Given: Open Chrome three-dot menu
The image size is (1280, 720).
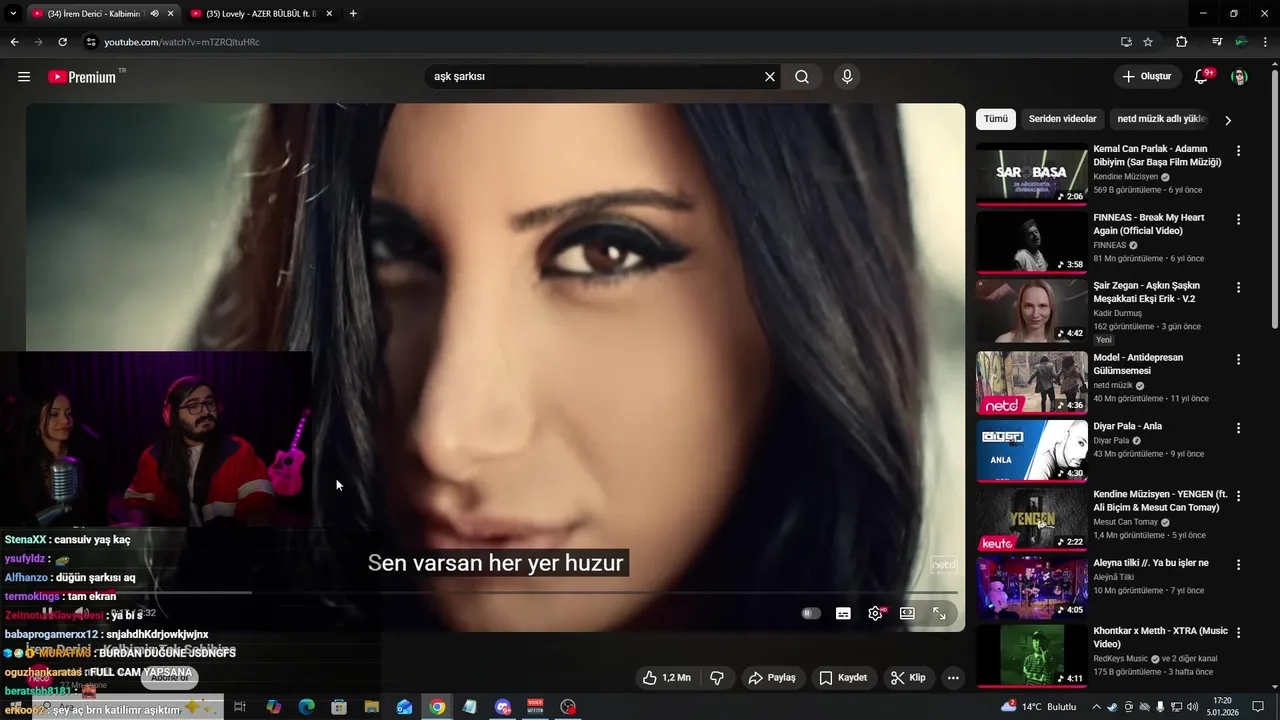Looking at the screenshot, I should click(x=1266, y=42).
